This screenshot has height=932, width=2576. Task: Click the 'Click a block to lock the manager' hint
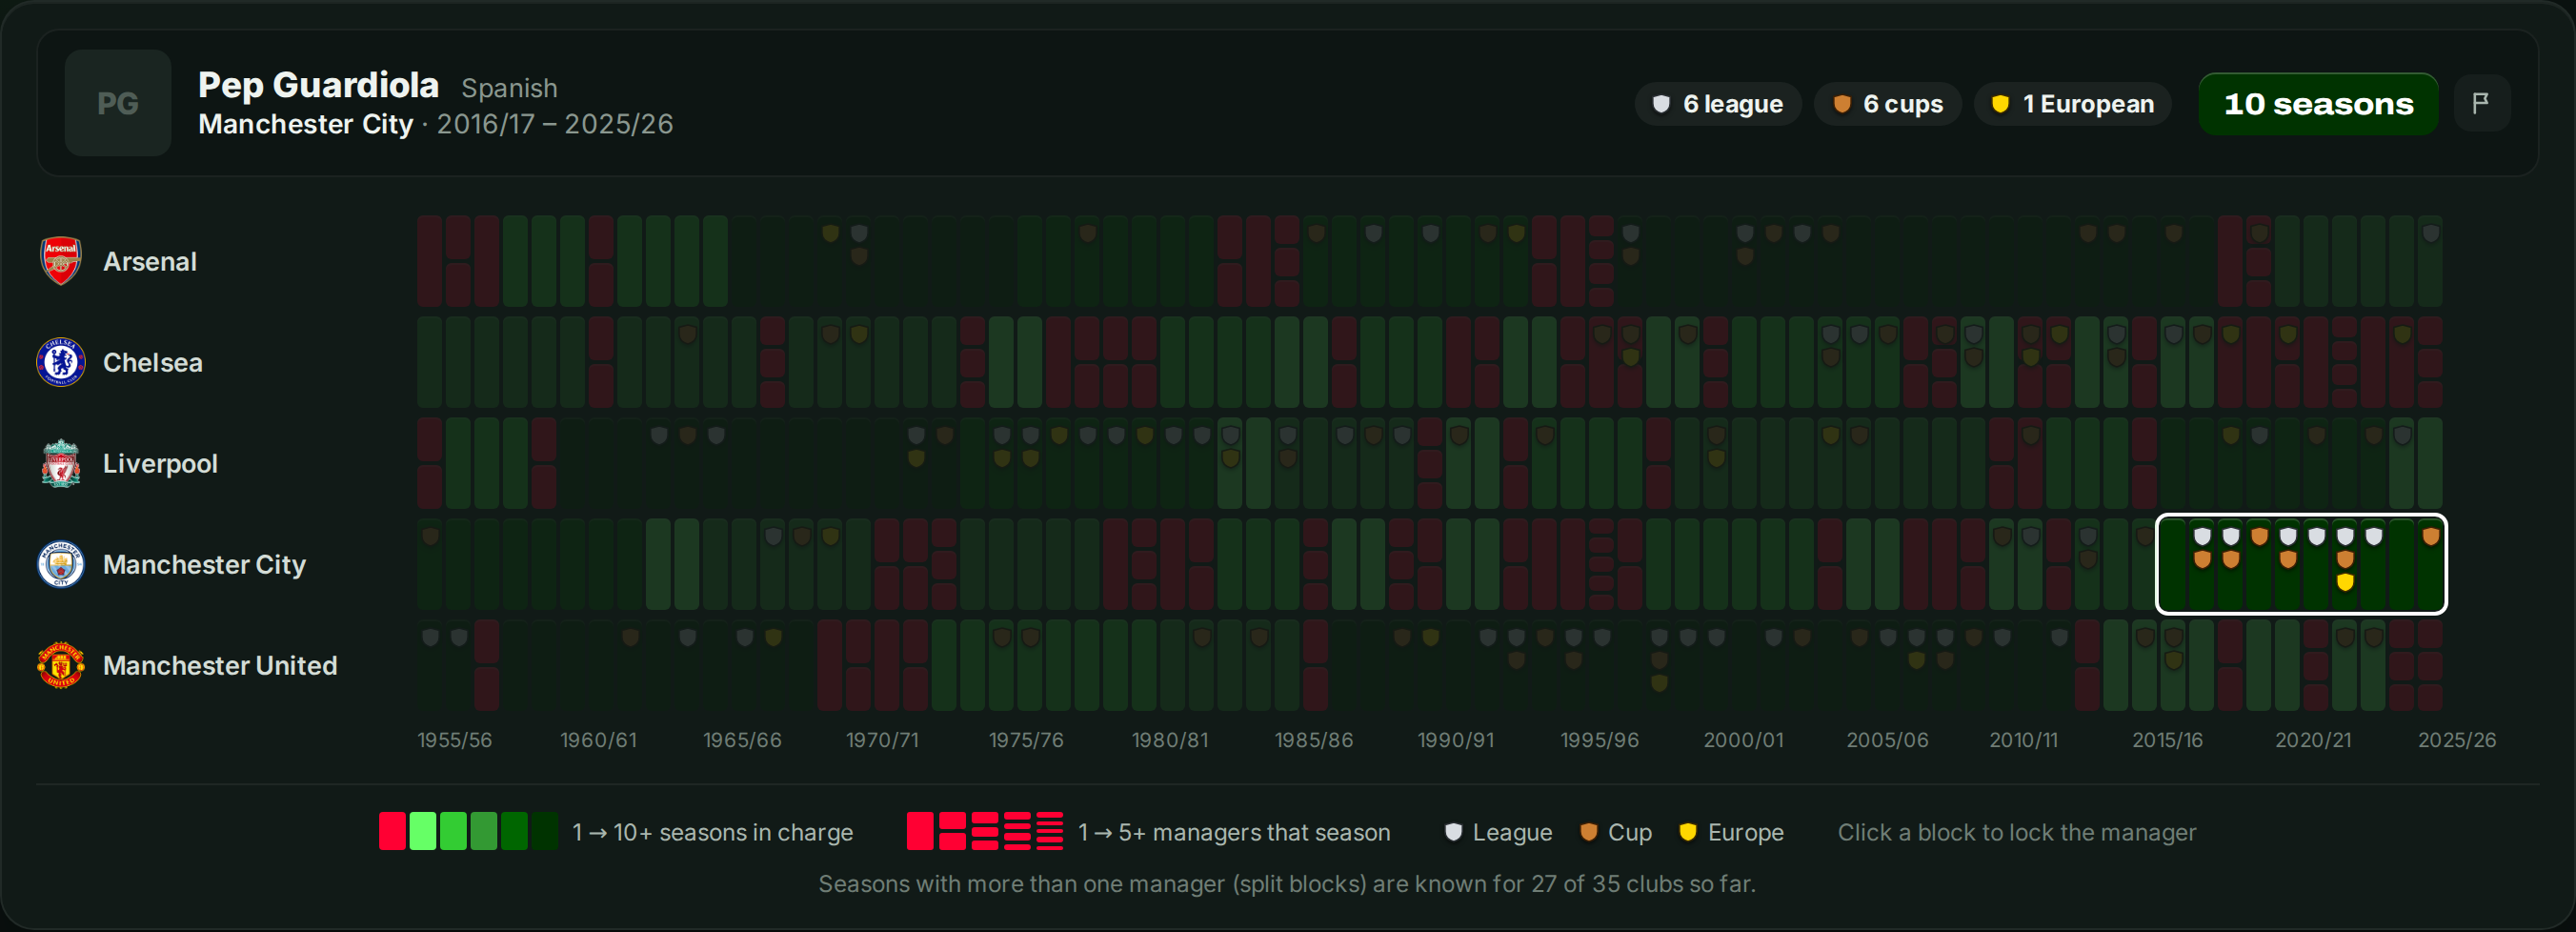tap(2016, 832)
